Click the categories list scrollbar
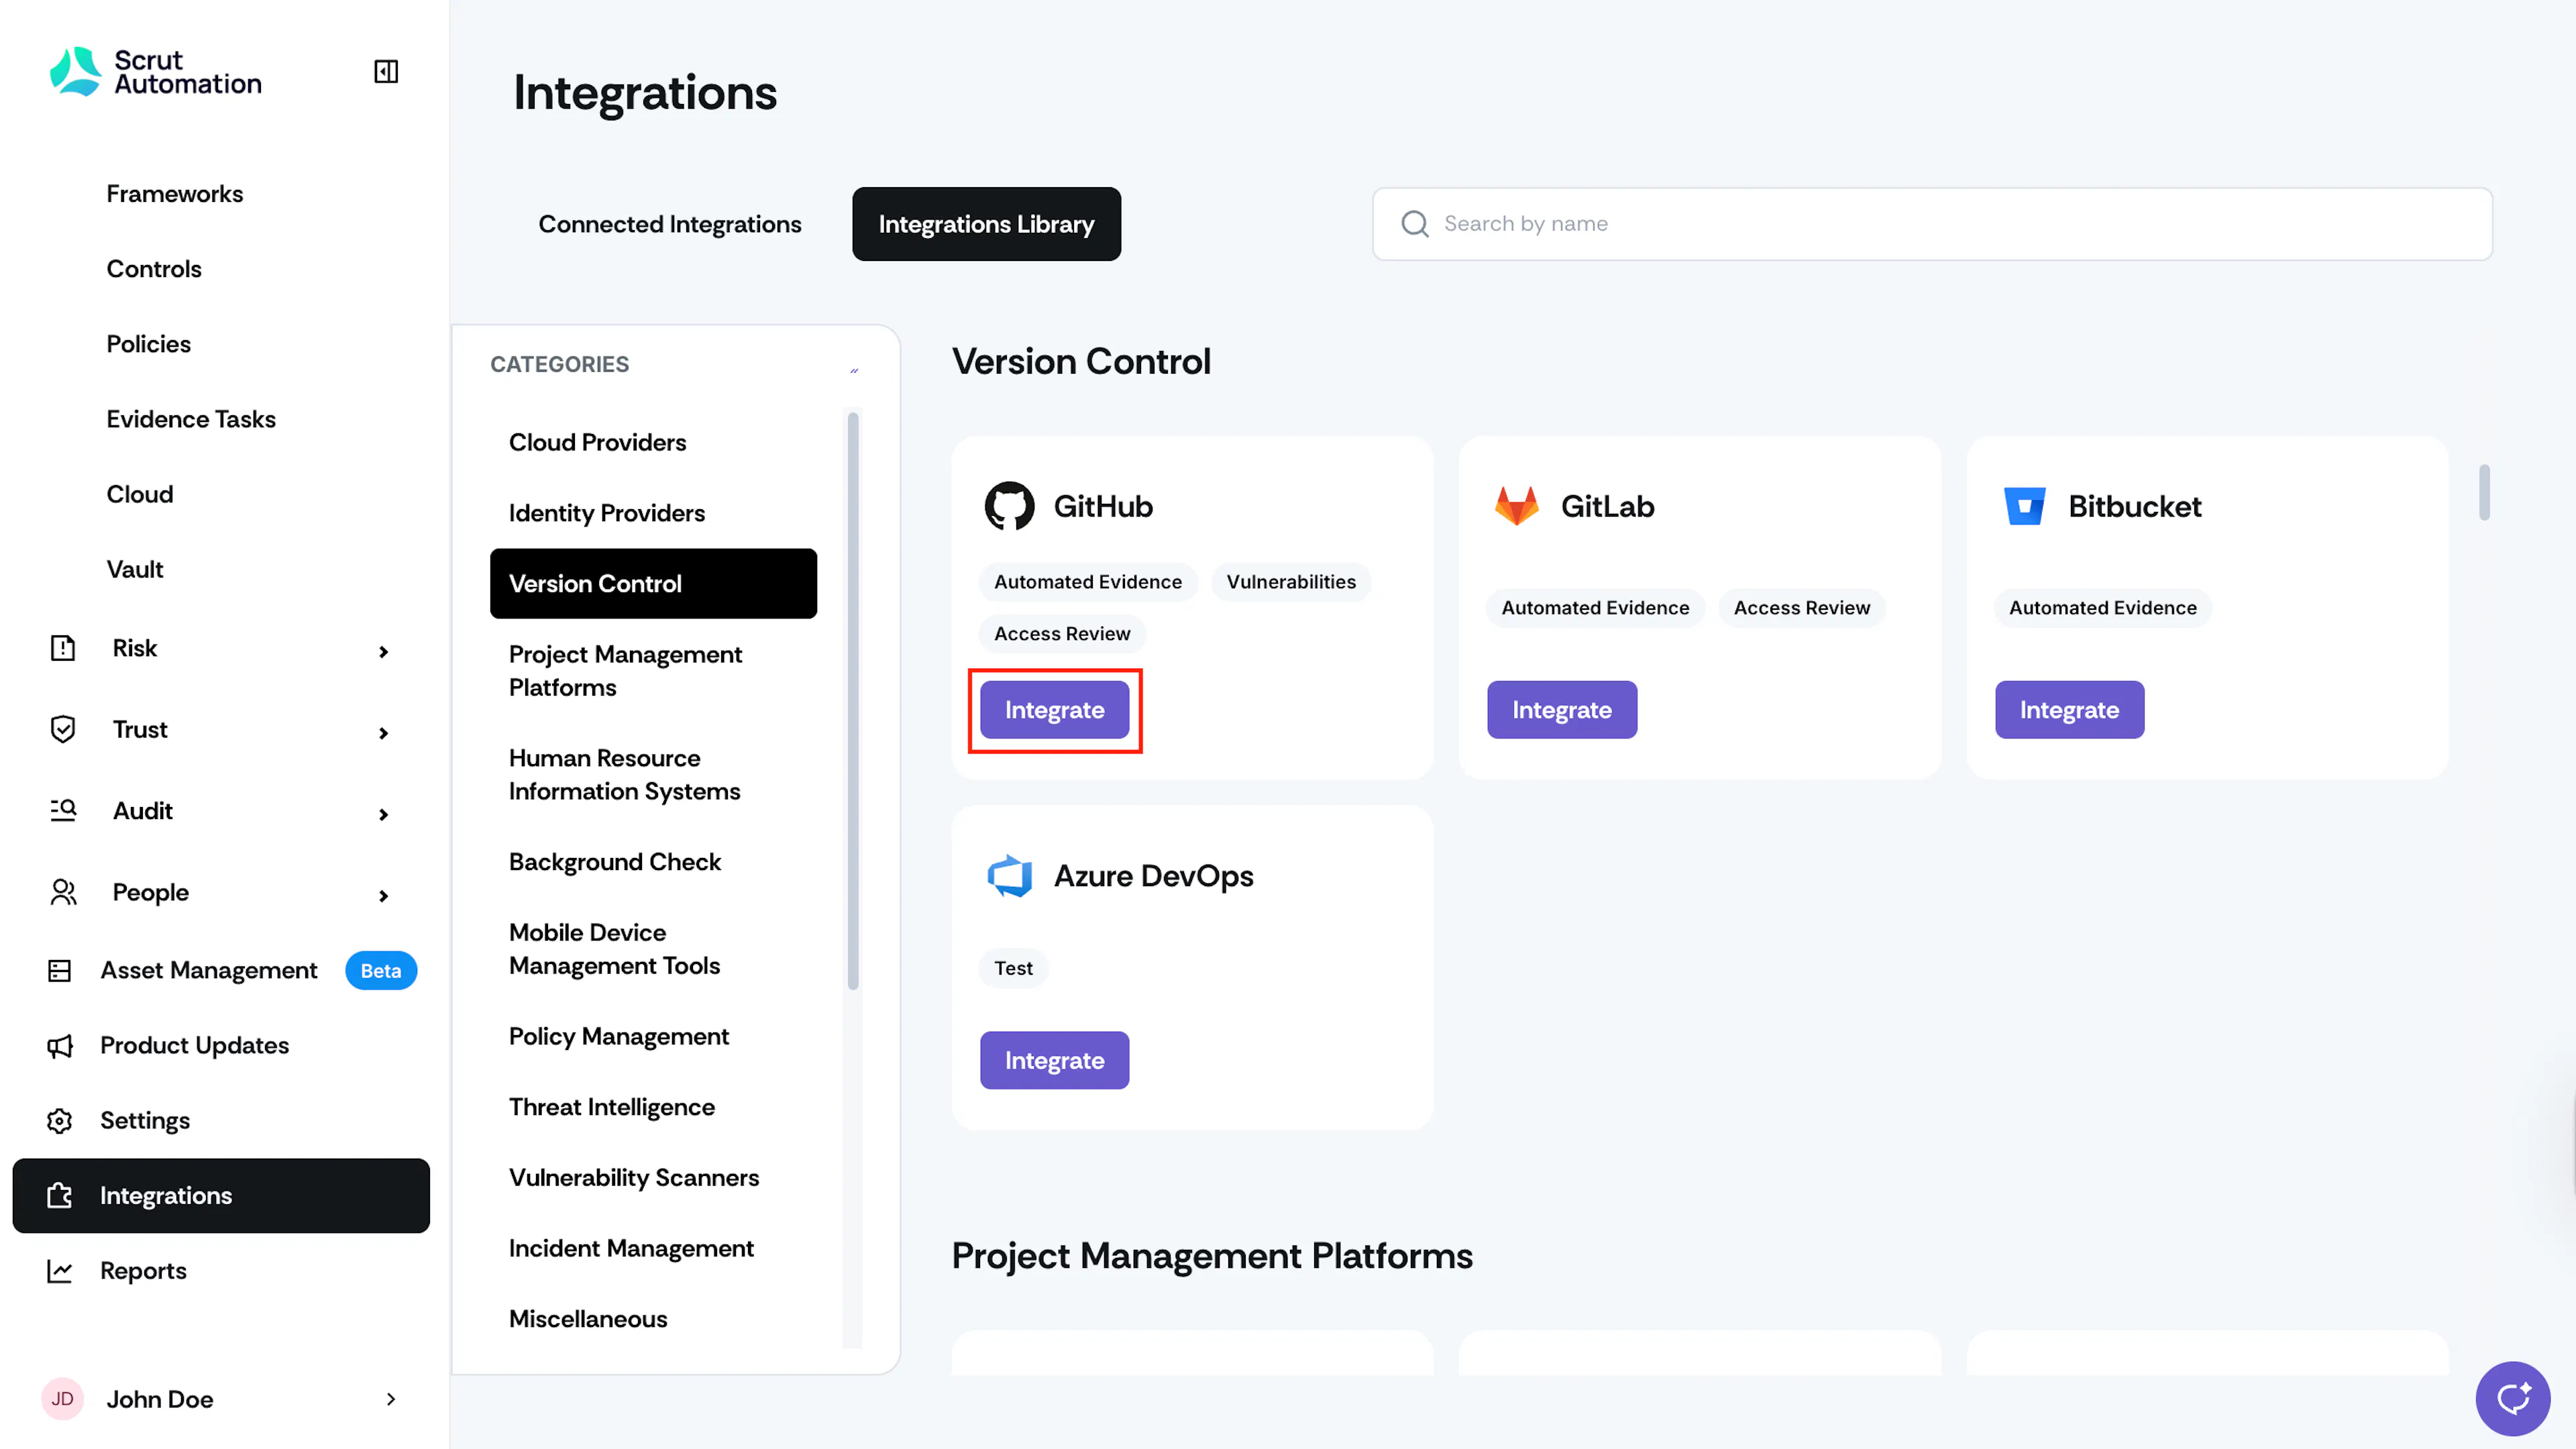The width and height of the screenshot is (2576, 1449). coord(853,700)
